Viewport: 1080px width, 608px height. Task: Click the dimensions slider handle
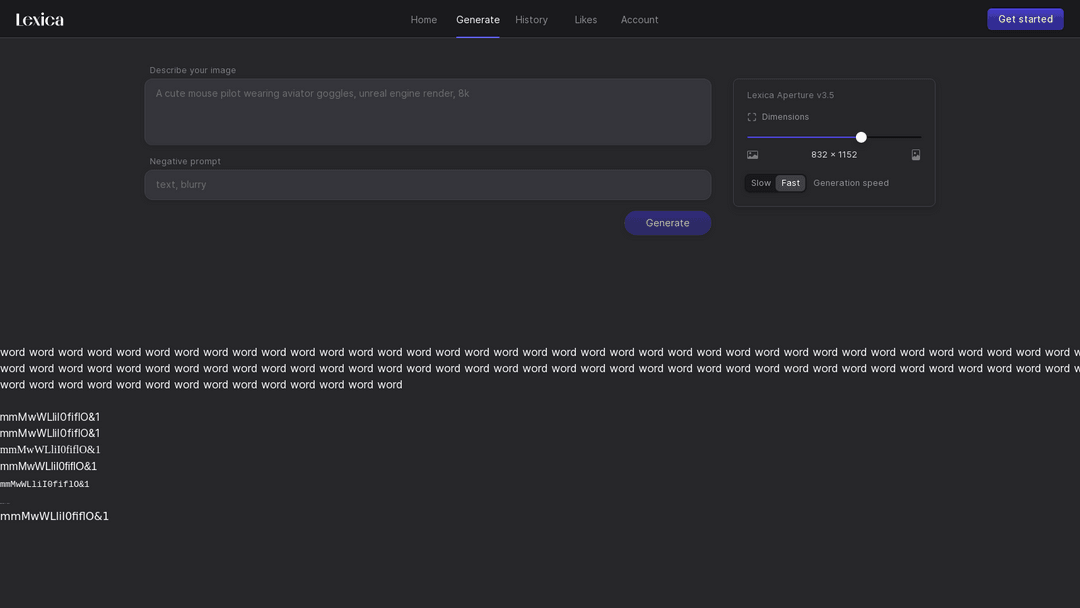point(861,137)
